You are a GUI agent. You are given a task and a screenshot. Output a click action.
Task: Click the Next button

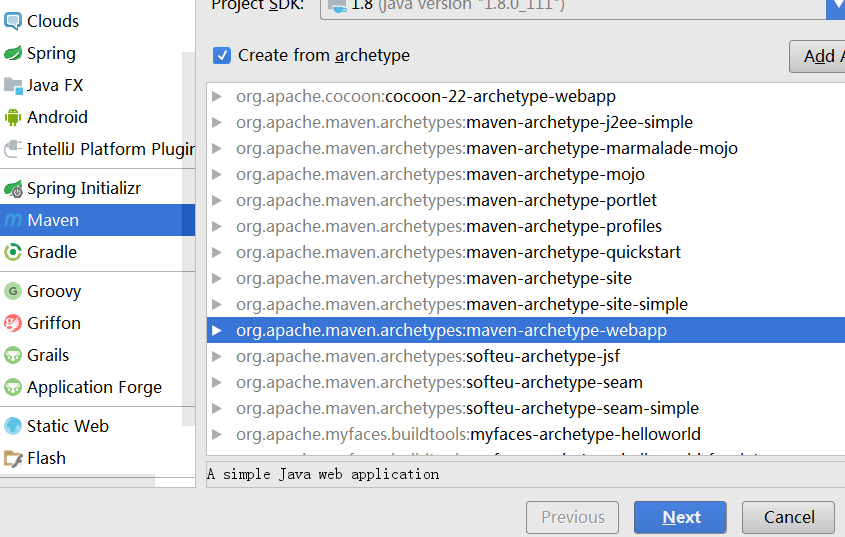point(680,518)
